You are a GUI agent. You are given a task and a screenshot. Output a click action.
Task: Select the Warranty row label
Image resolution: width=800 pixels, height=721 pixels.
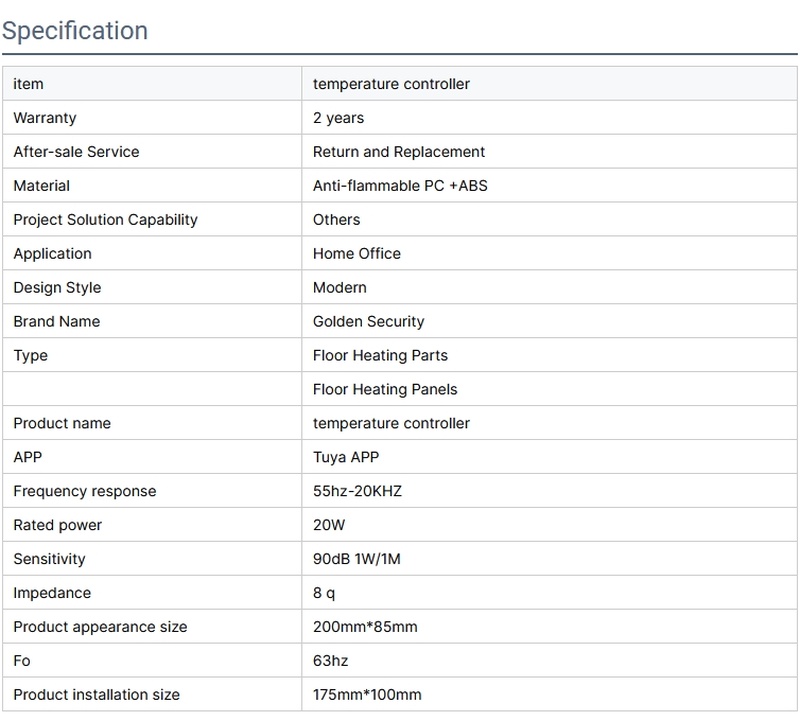[45, 118]
